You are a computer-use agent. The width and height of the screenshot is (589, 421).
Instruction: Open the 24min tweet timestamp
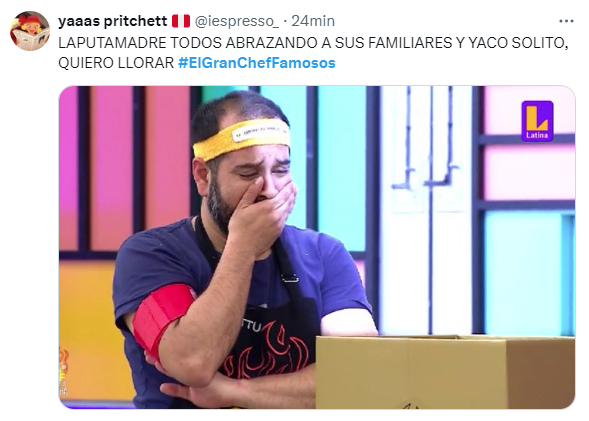(x=313, y=21)
